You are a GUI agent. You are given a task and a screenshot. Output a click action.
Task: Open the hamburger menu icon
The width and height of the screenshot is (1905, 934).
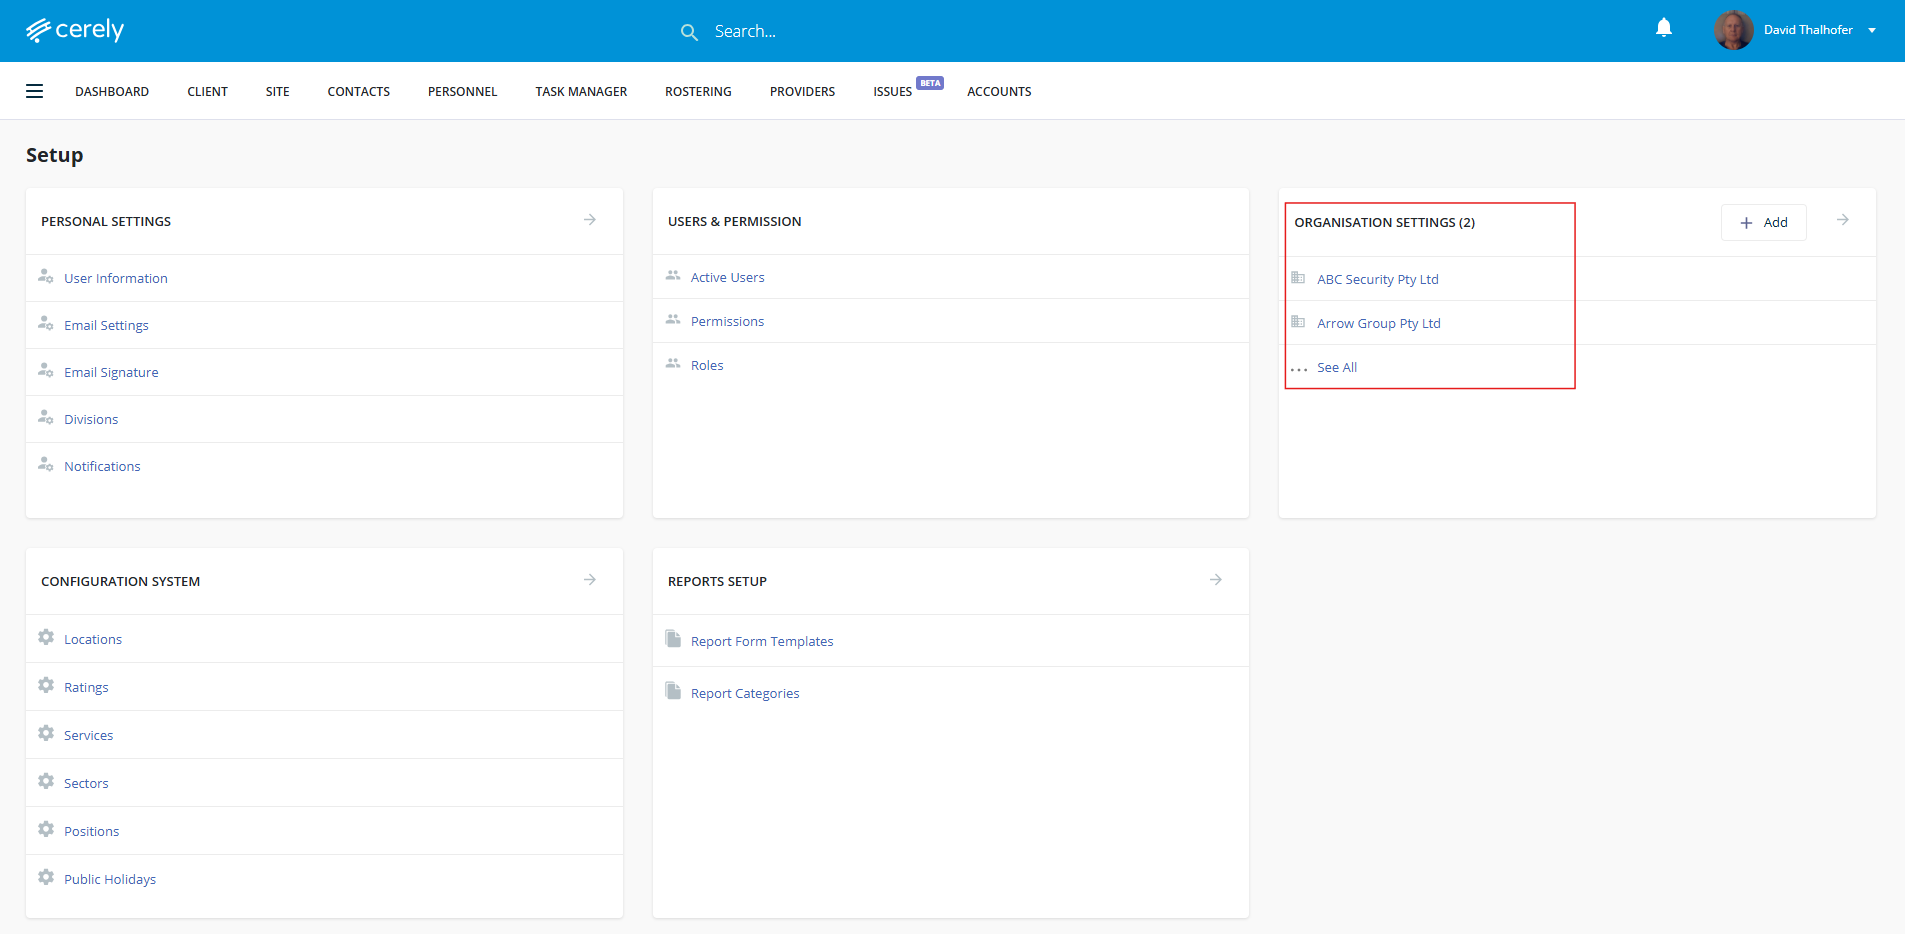pyautogui.click(x=35, y=91)
